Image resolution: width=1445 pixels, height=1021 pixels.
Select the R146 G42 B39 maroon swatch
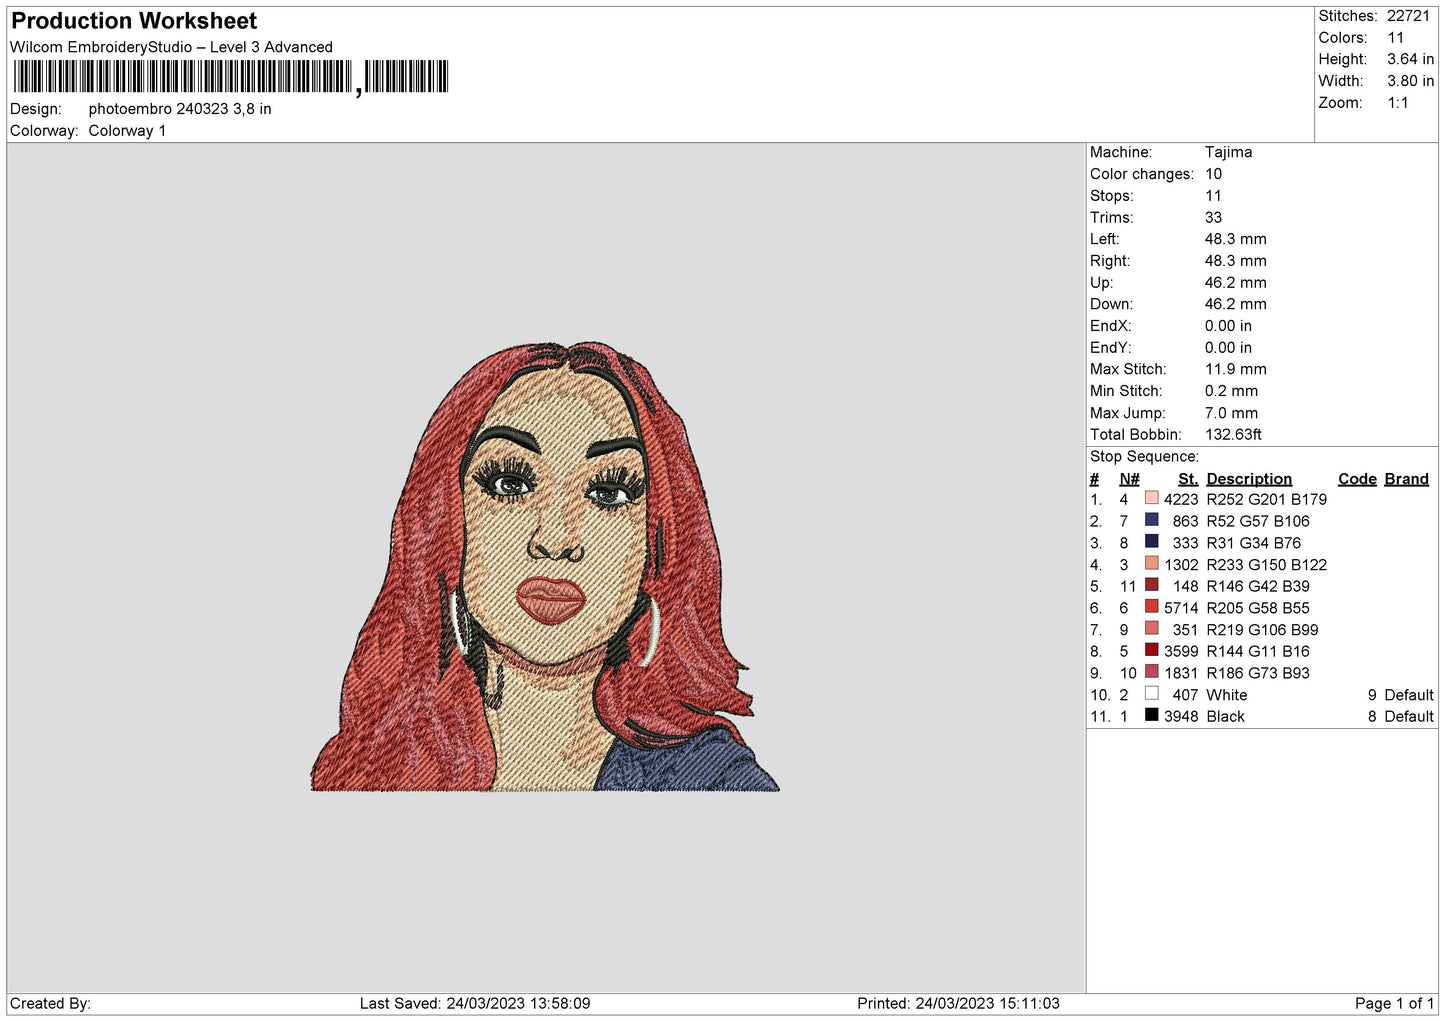point(1152,585)
